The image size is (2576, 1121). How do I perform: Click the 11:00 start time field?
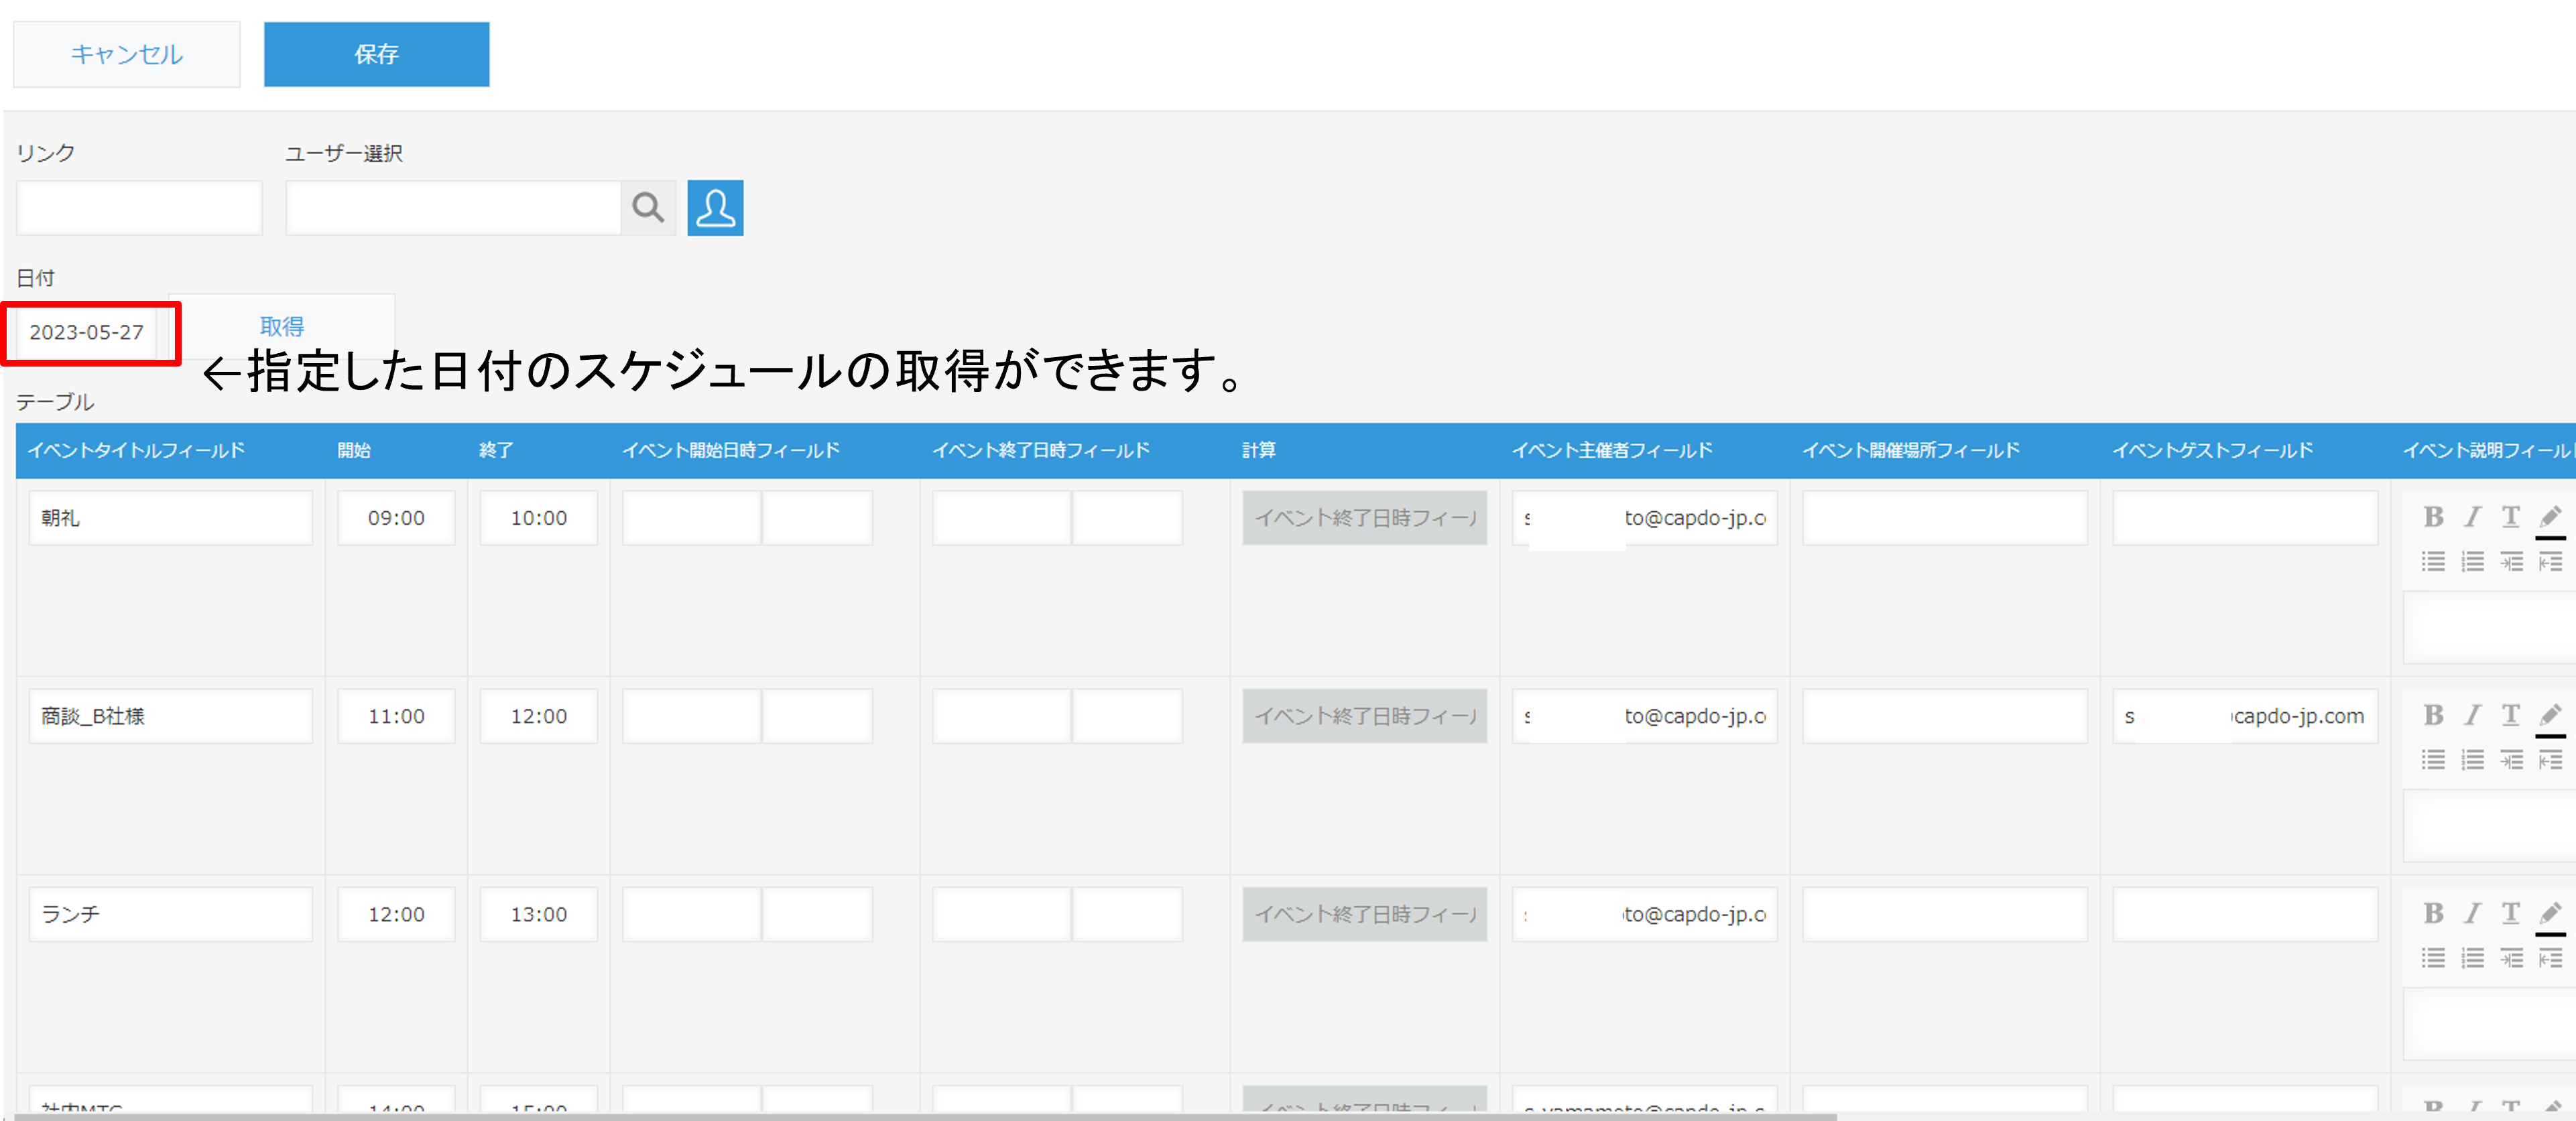396,716
